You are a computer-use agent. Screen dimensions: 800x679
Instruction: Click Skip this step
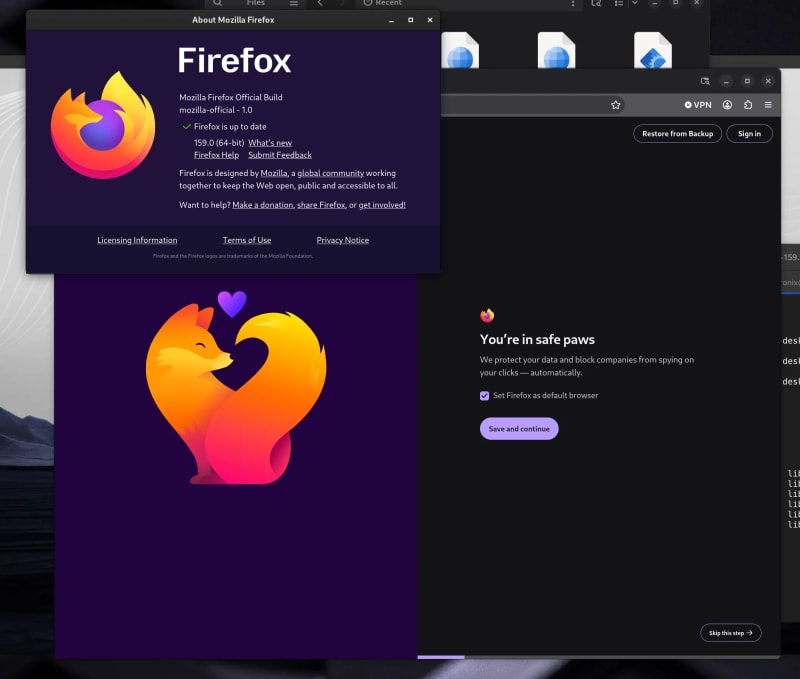click(x=731, y=633)
